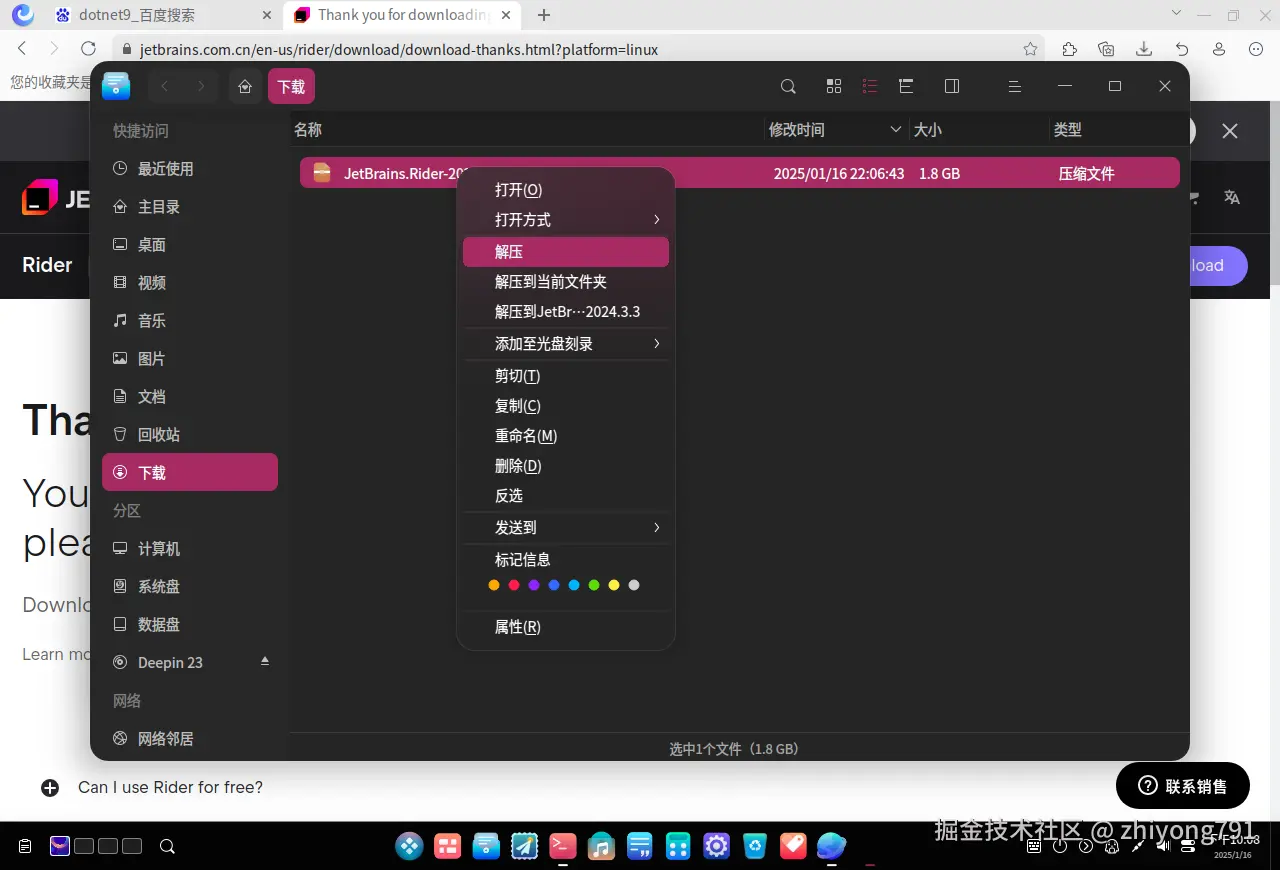Open search in the file manager toolbar
Screen dimensions: 1280x870
click(x=788, y=87)
